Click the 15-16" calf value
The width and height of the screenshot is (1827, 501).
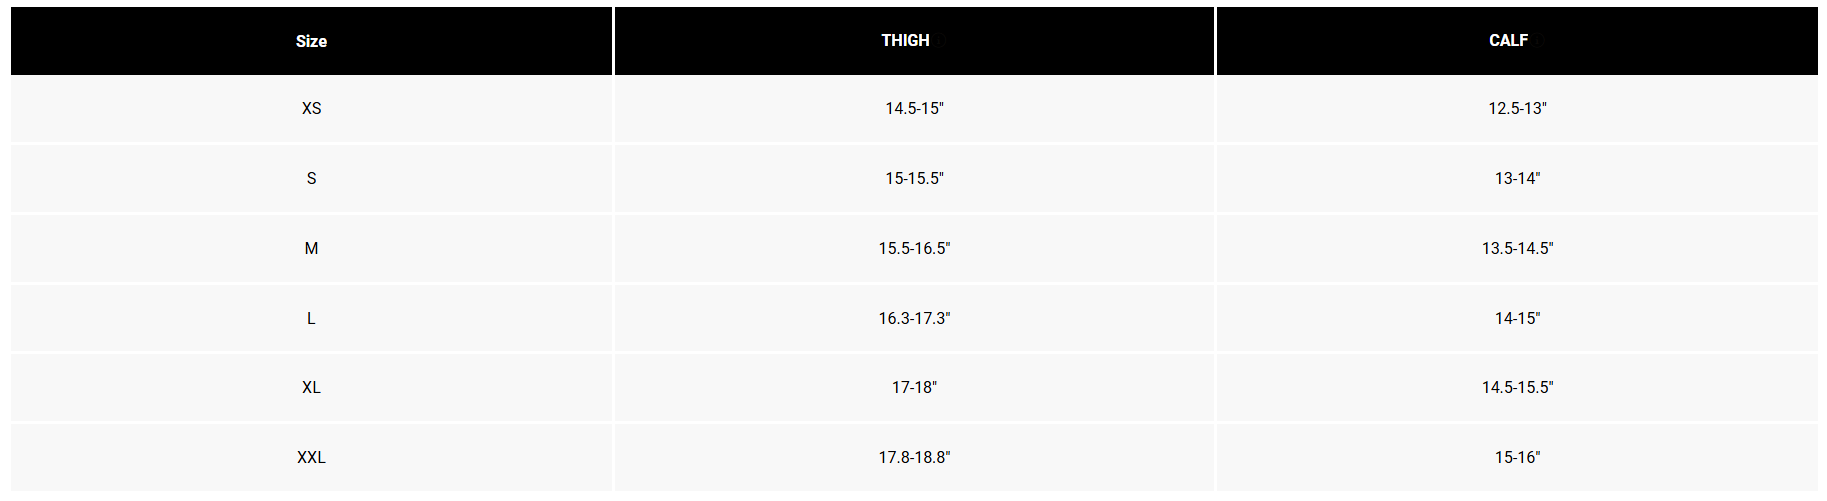[x=1517, y=458]
